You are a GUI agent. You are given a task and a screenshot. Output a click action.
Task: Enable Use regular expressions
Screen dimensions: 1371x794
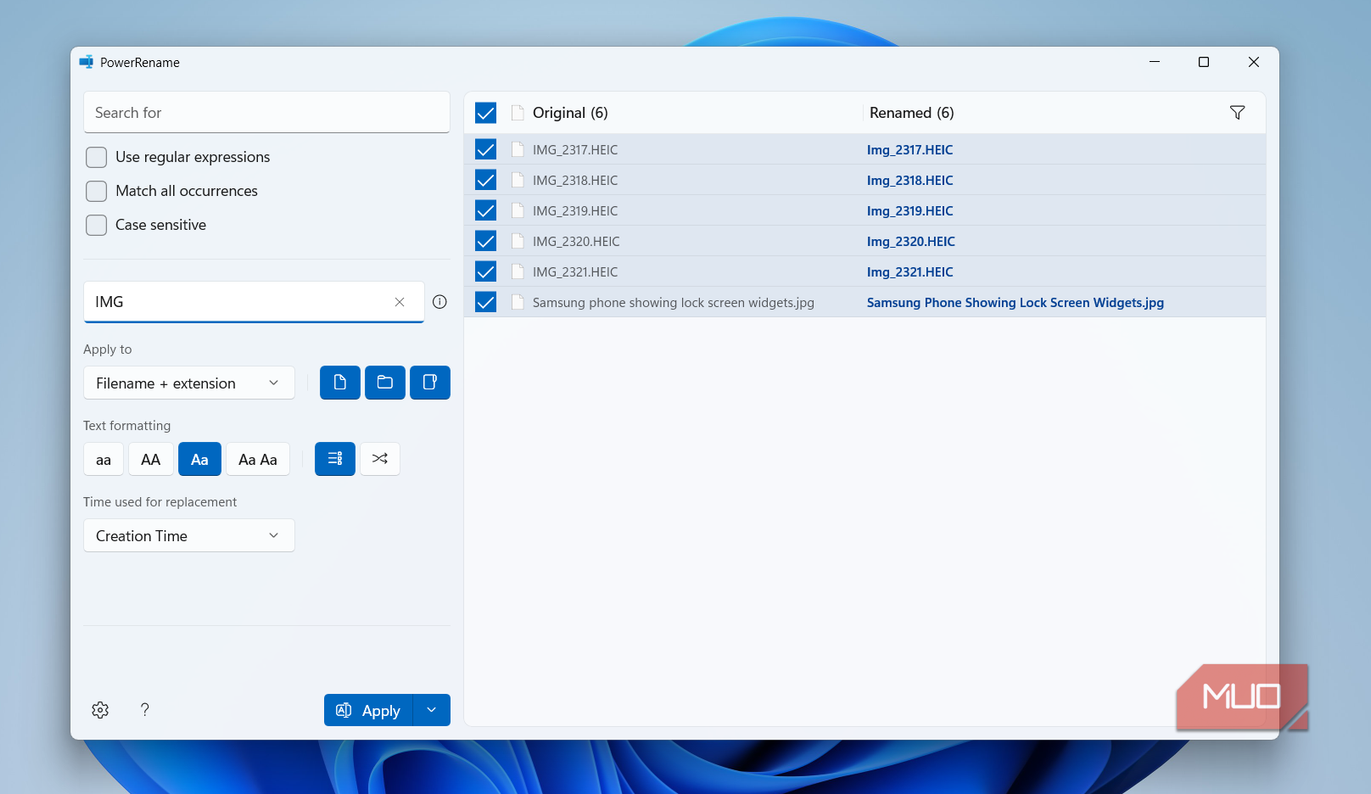coord(96,157)
